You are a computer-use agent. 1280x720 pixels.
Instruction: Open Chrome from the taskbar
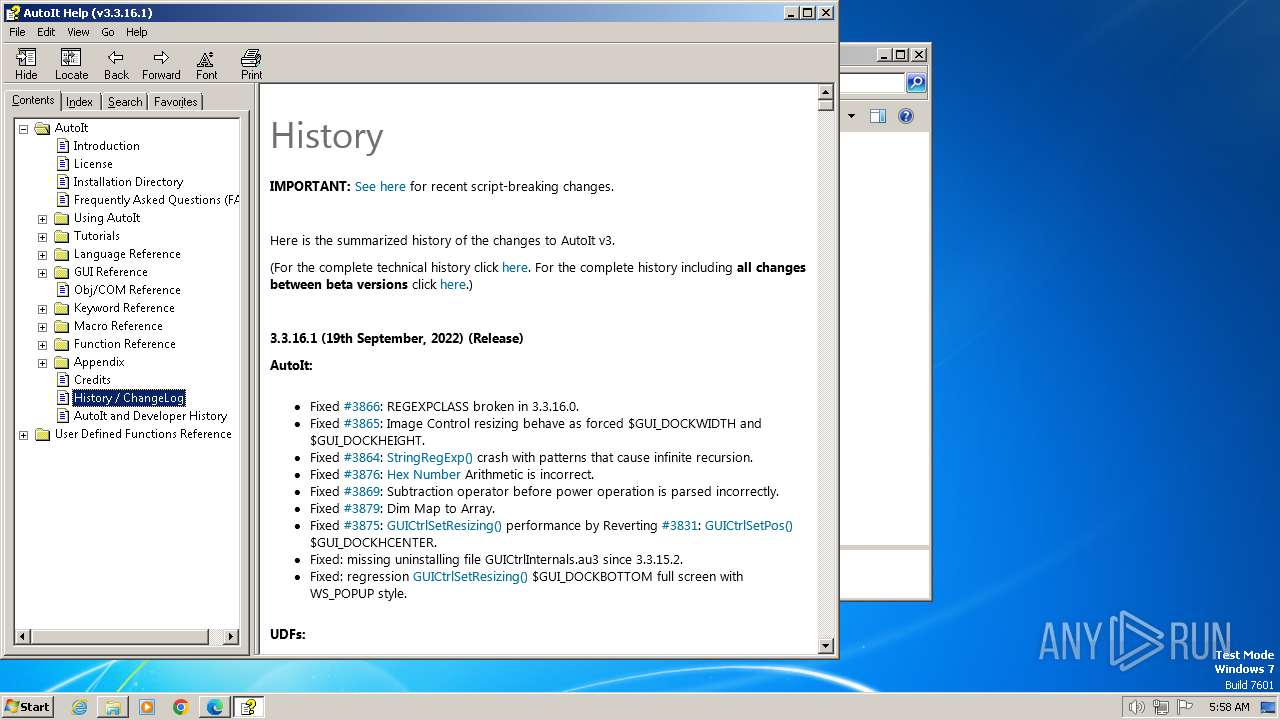click(181, 707)
